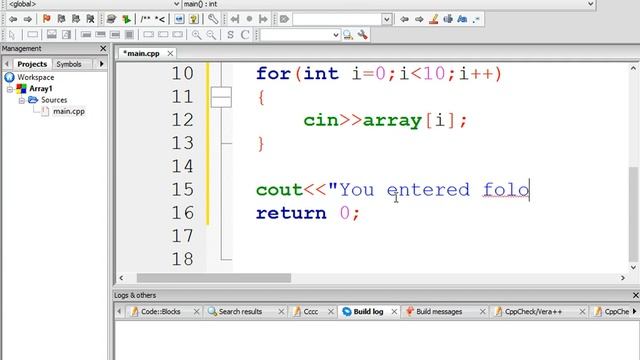The image size is (640, 360).
Task: Click the clear search tag icon
Action: tap(284, 19)
